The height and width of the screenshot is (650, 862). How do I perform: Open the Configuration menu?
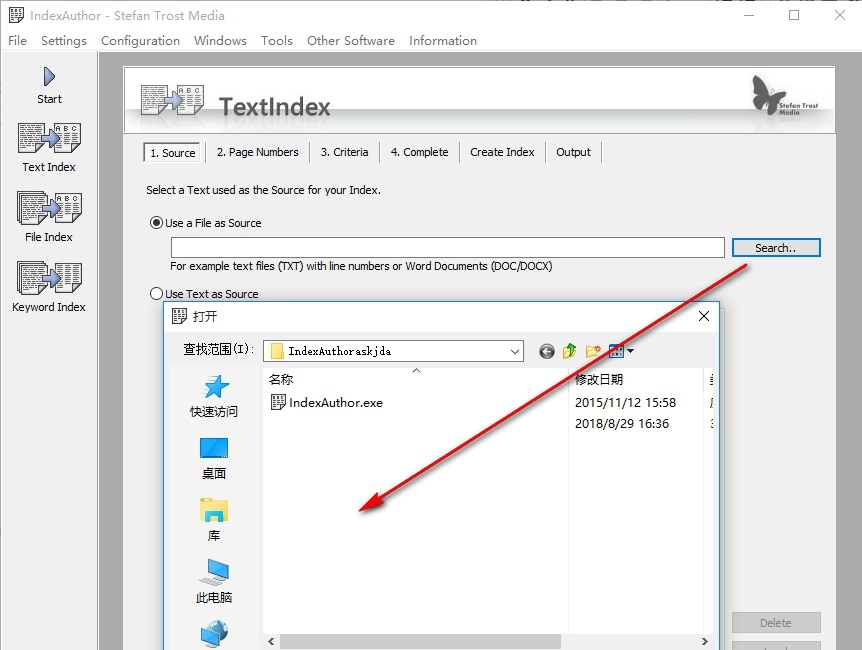(140, 41)
